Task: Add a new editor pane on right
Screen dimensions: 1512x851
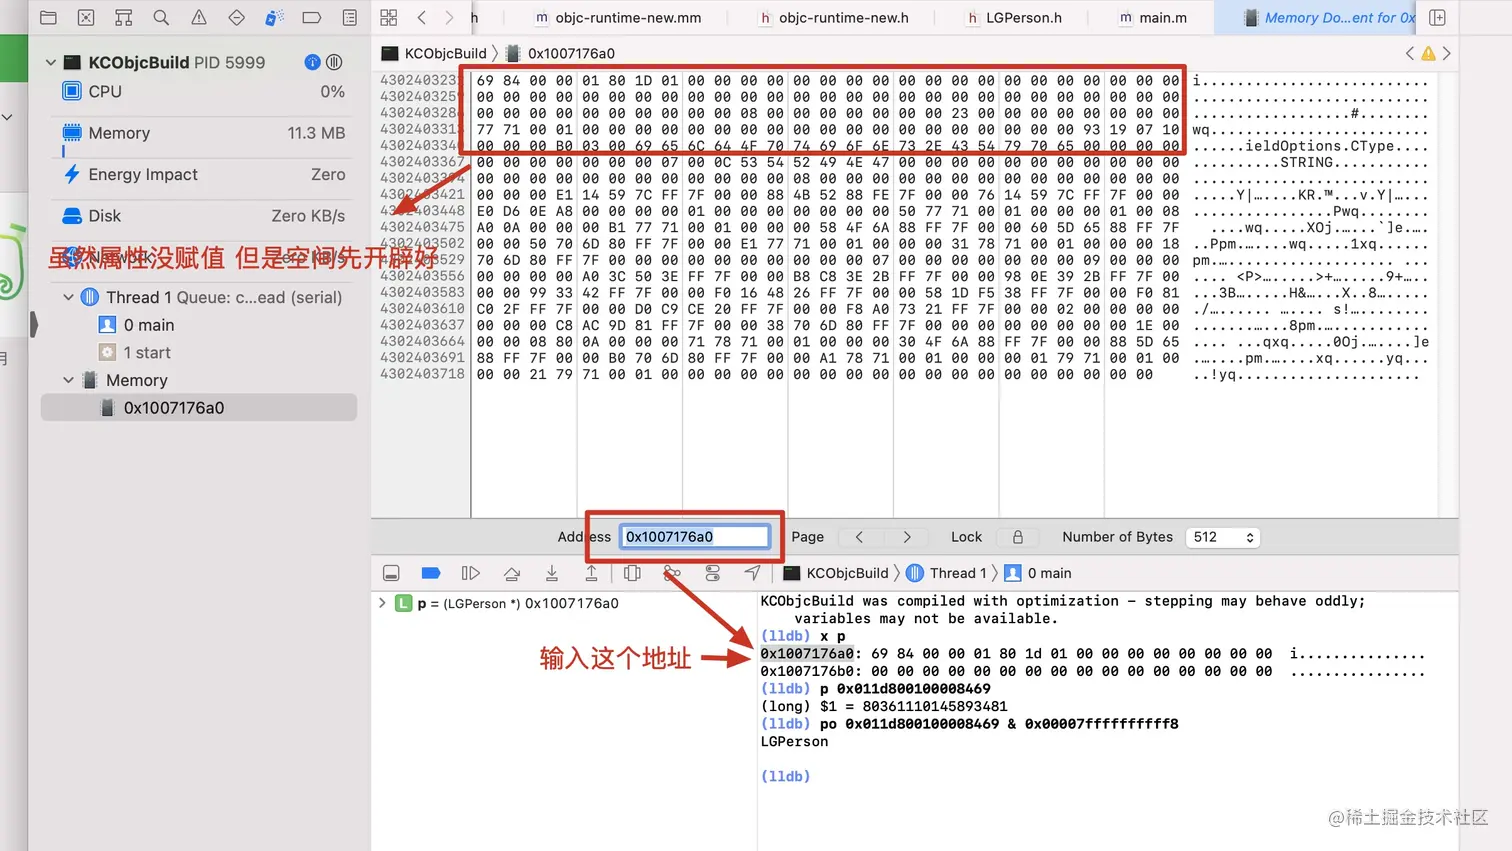Action: pos(1438,17)
